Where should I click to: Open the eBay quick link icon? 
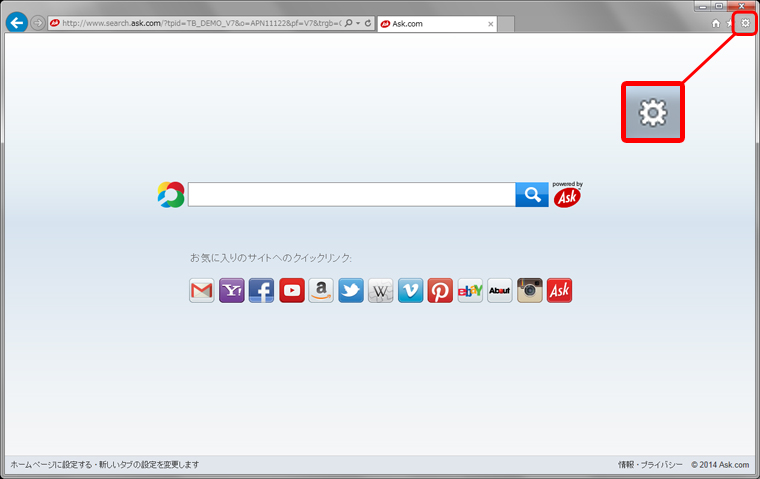pyautogui.click(x=470, y=290)
